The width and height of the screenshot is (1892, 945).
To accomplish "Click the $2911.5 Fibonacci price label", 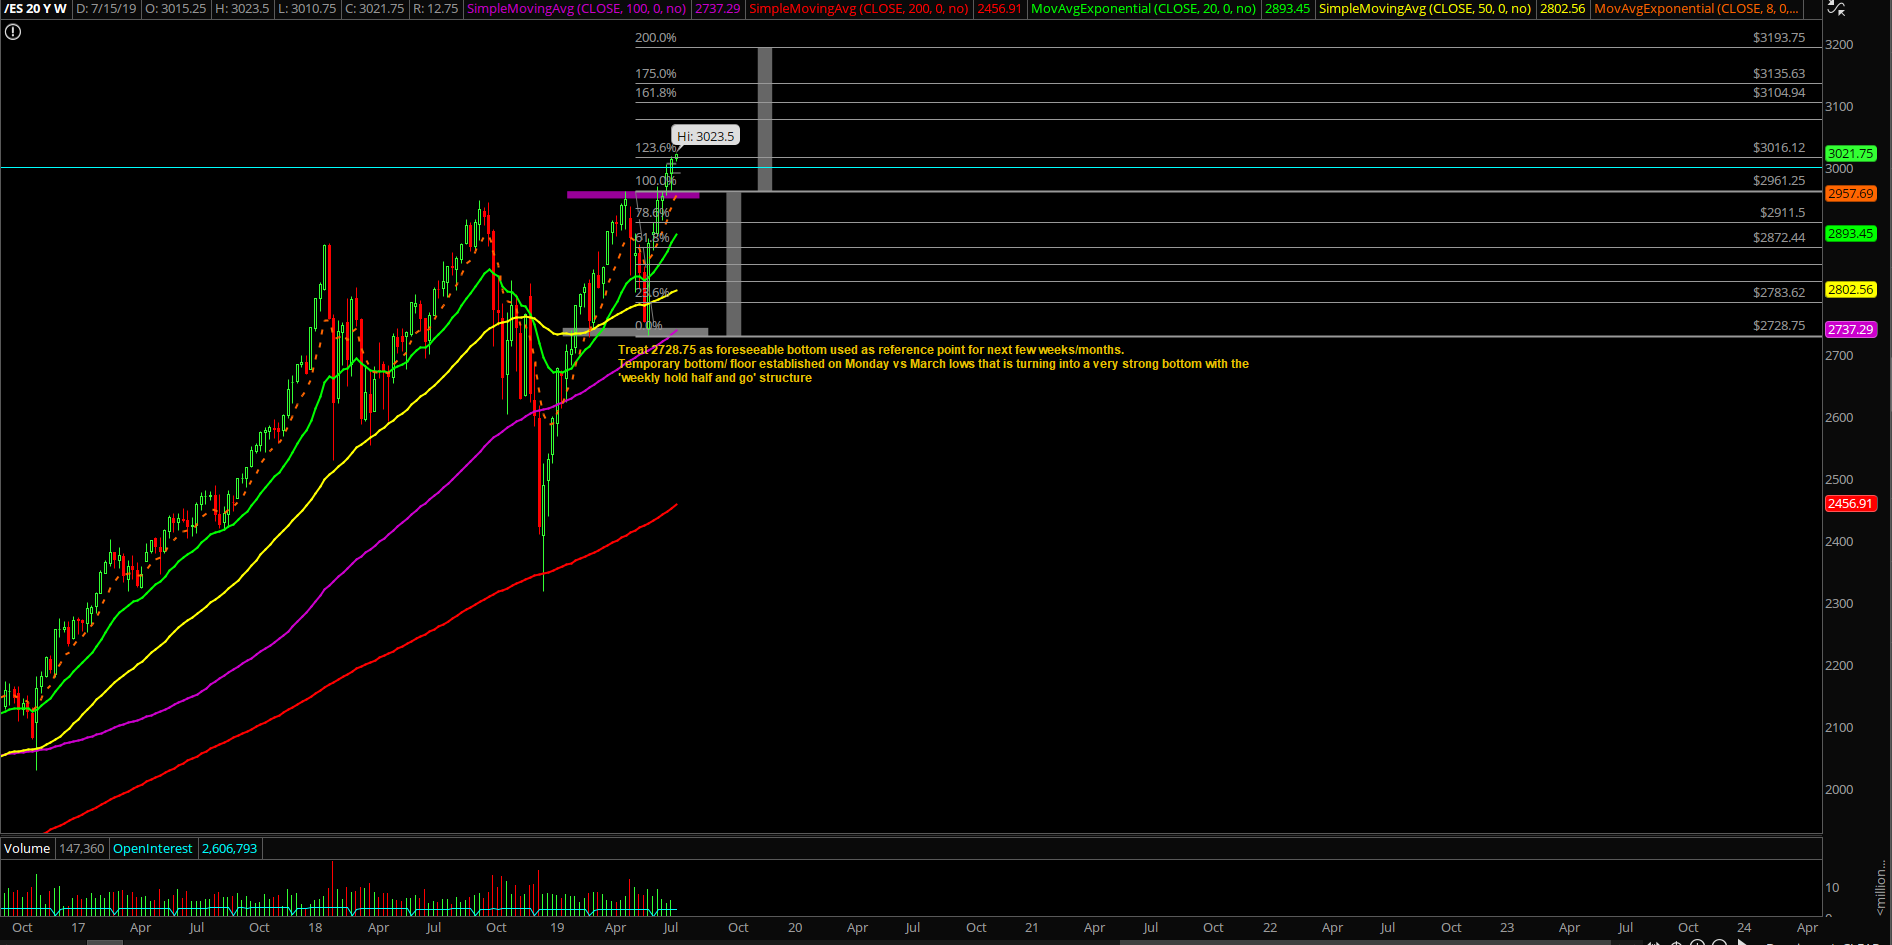I will tap(1782, 213).
